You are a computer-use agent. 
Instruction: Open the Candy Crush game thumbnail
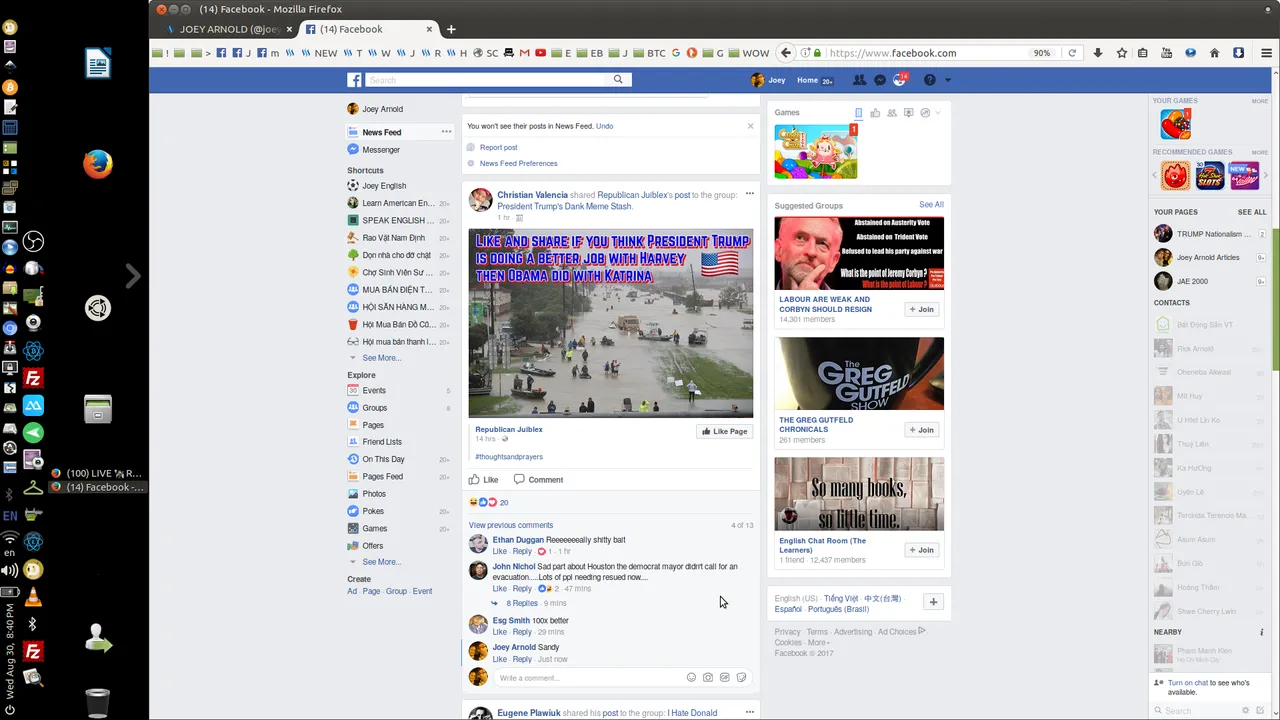click(x=815, y=152)
